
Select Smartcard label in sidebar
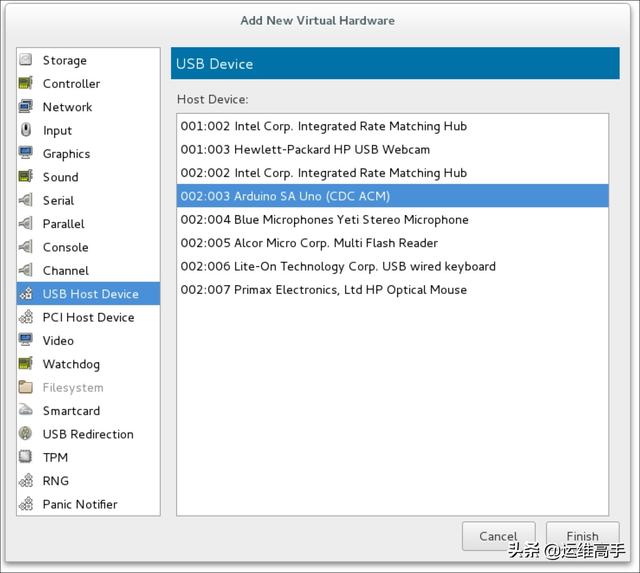71,411
